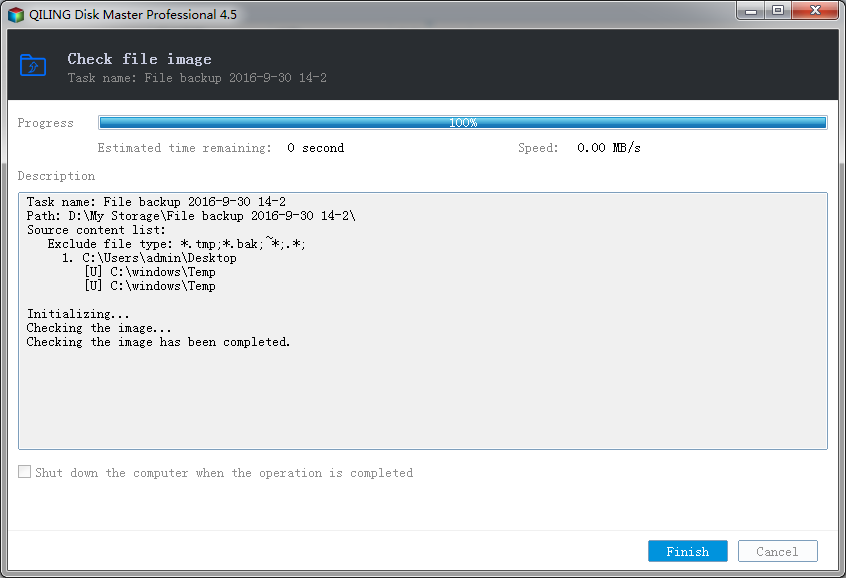This screenshot has height=578, width=846.
Task: Enable shut down computer when completed checkbox
Action: click(24, 472)
